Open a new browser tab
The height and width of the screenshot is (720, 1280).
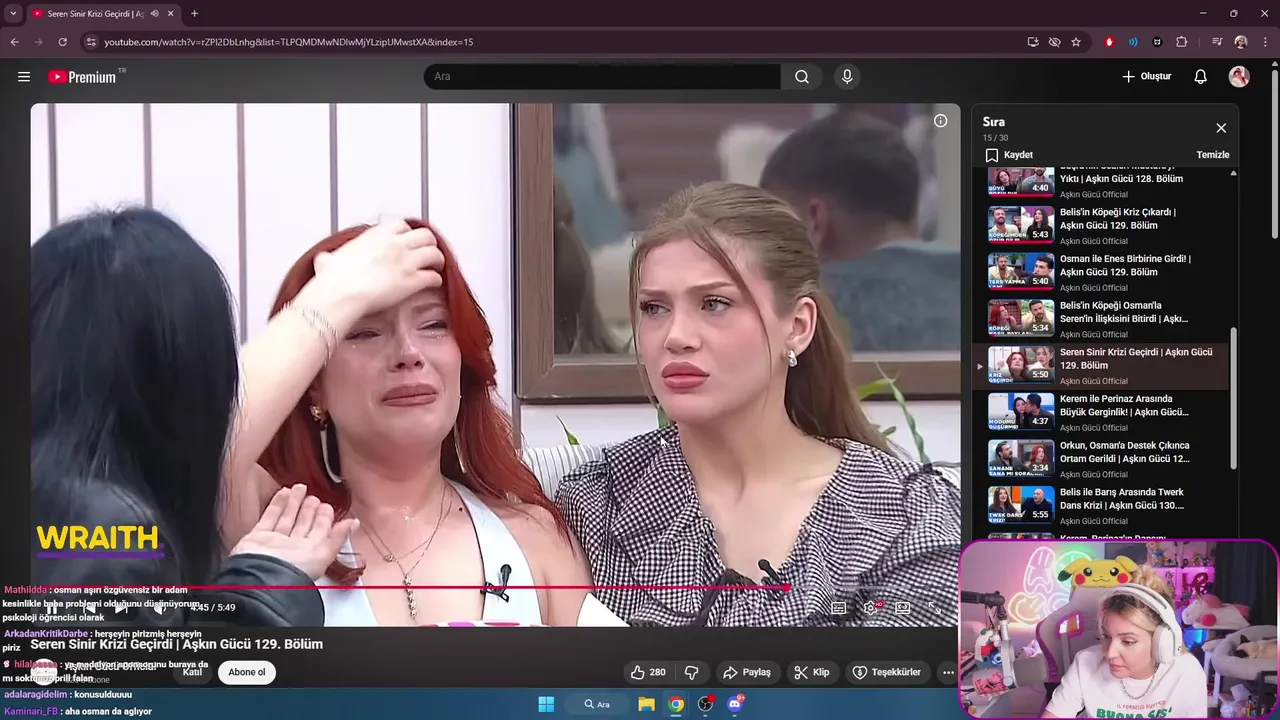point(194,14)
